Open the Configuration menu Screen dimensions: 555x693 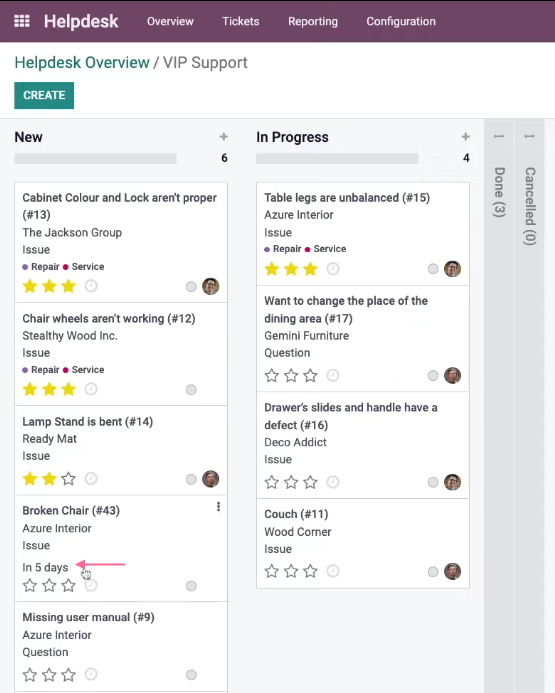(401, 21)
